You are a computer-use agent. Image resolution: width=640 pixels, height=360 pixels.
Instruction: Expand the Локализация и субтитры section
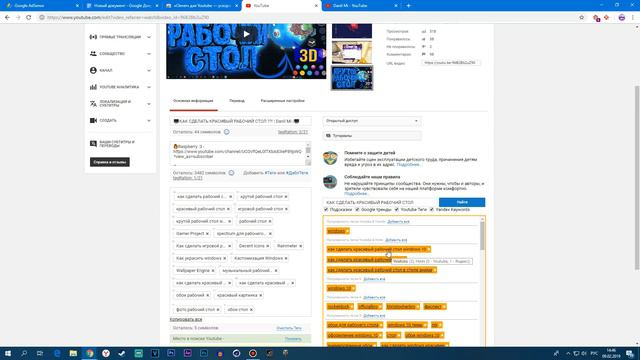tap(149, 104)
